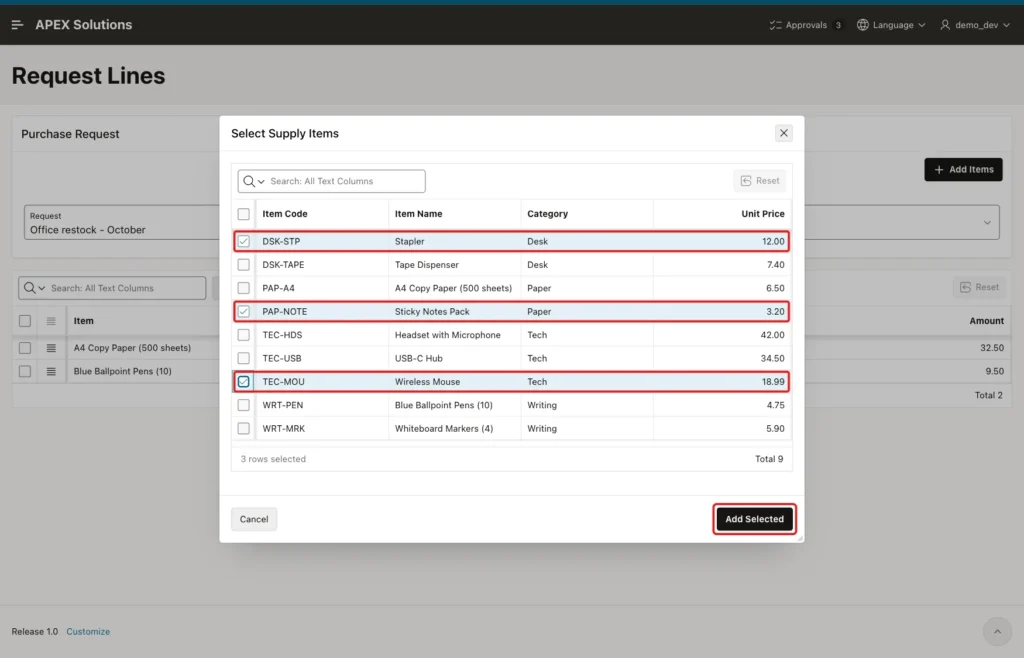Viewport: 1024px width, 658px height.
Task: Check the TEC-USB row checkbox
Action: [x=244, y=358]
